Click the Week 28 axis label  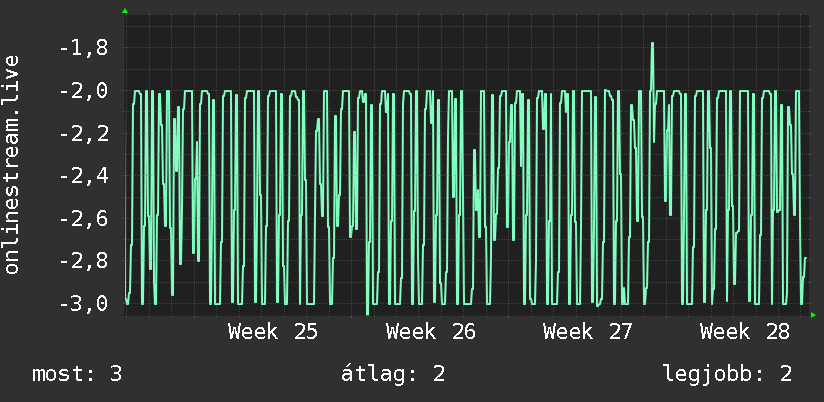[x=745, y=332]
